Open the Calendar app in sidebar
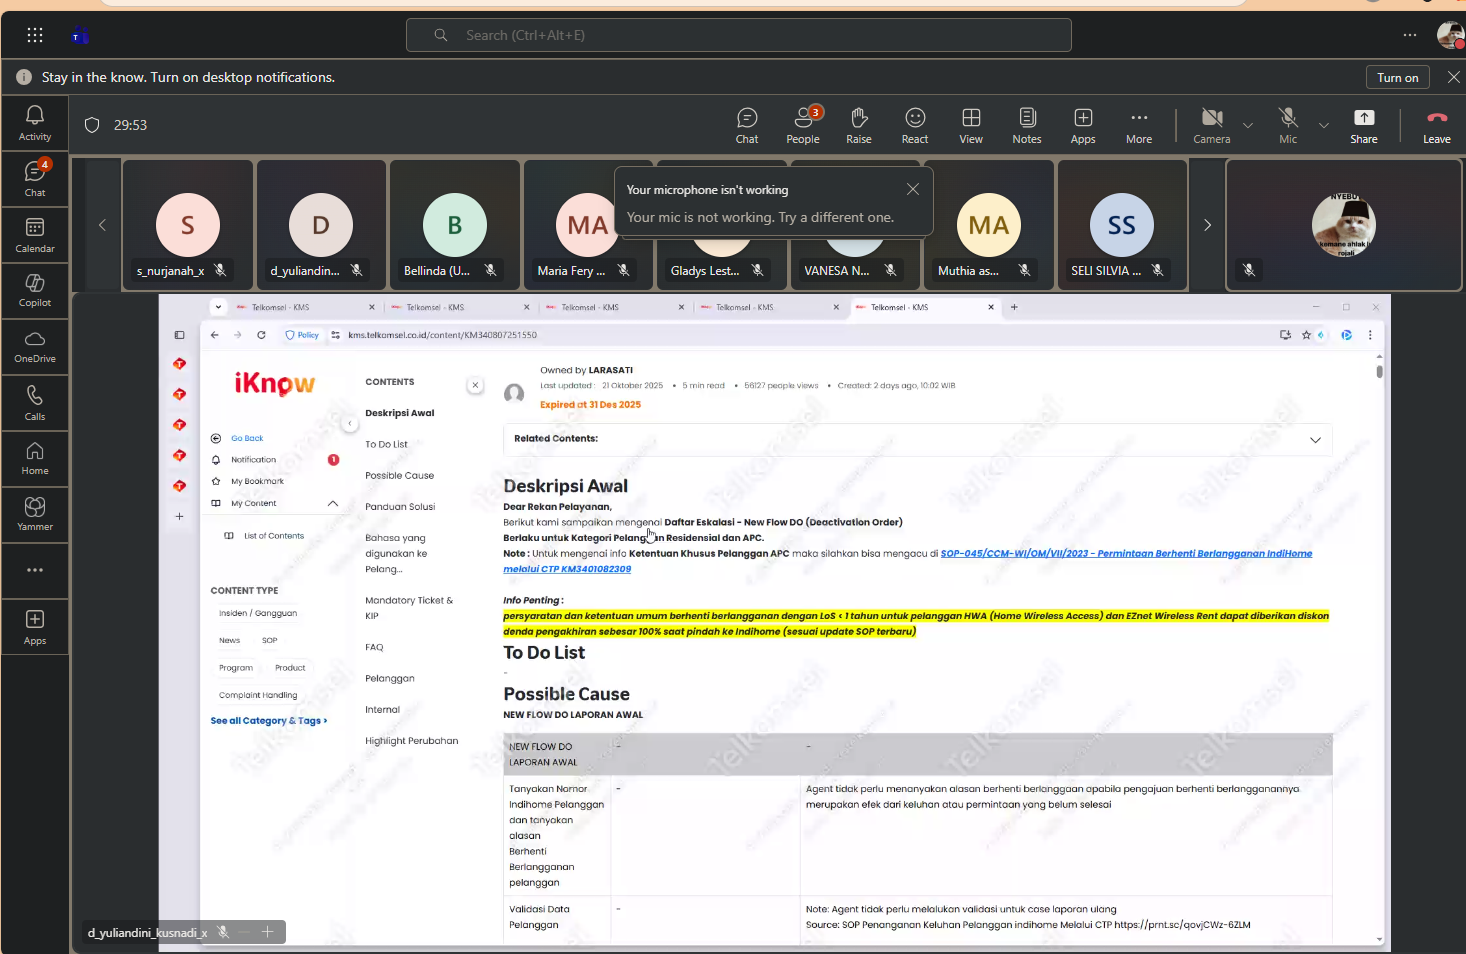Image resolution: width=1466 pixels, height=954 pixels. pyautogui.click(x=35, y=235)
